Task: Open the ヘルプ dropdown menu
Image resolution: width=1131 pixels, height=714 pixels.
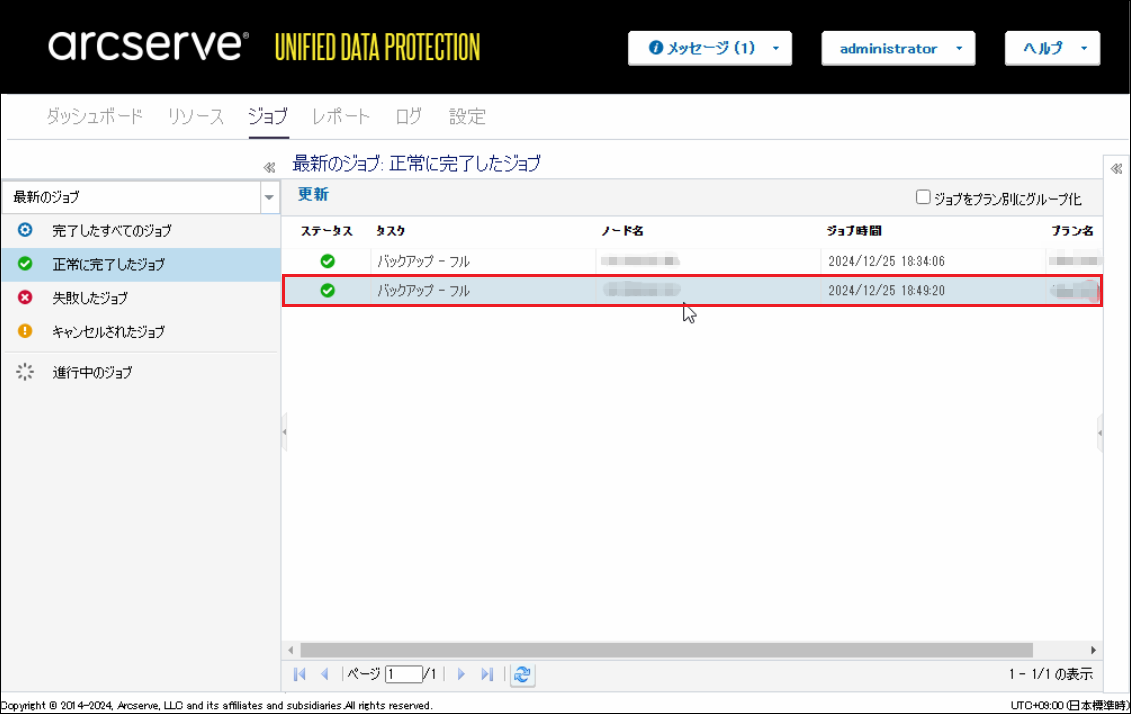Action: click(x=1052, y=48)
